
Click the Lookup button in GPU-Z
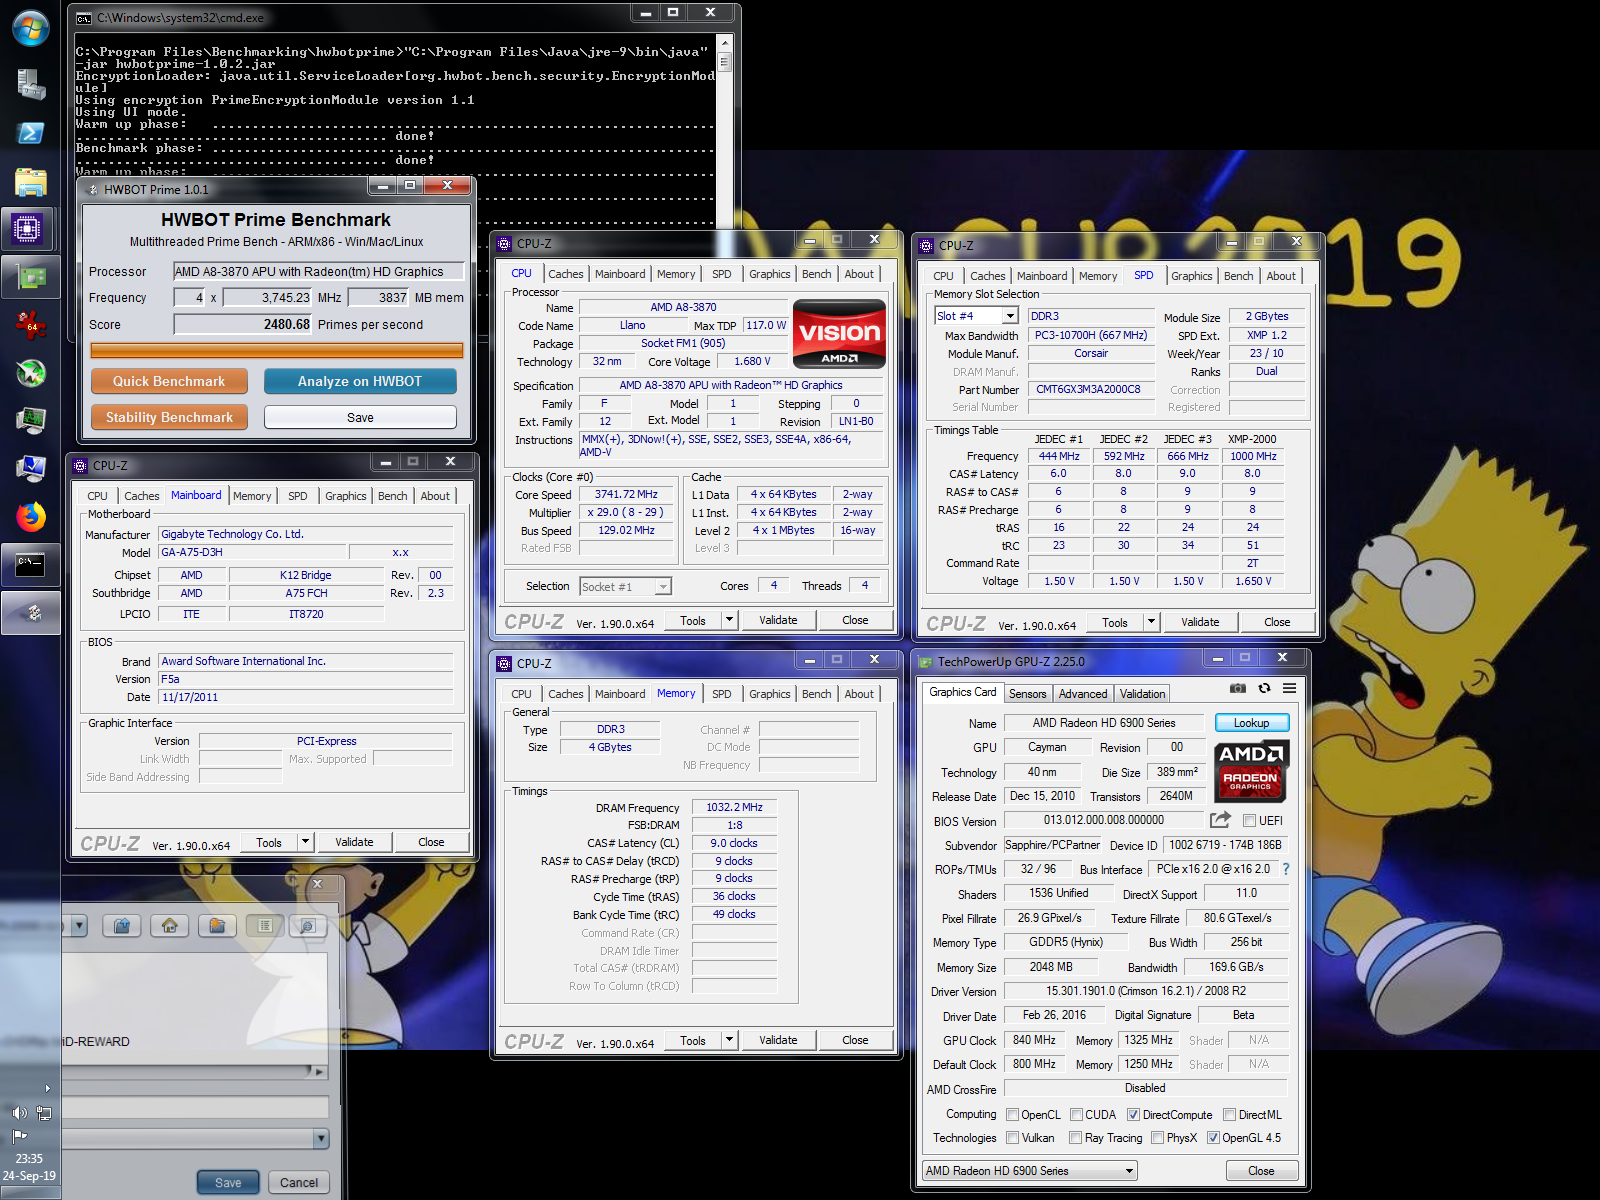[1251, 723]
